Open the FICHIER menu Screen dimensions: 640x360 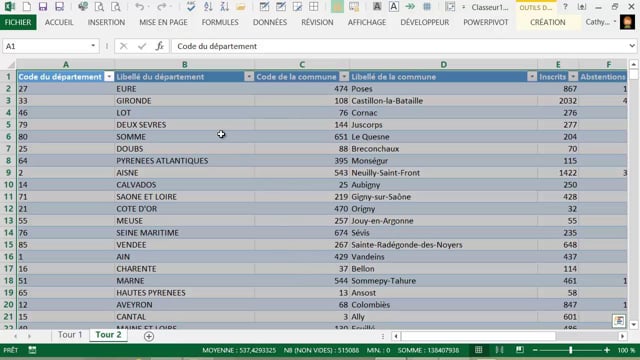tap(18, 22)
